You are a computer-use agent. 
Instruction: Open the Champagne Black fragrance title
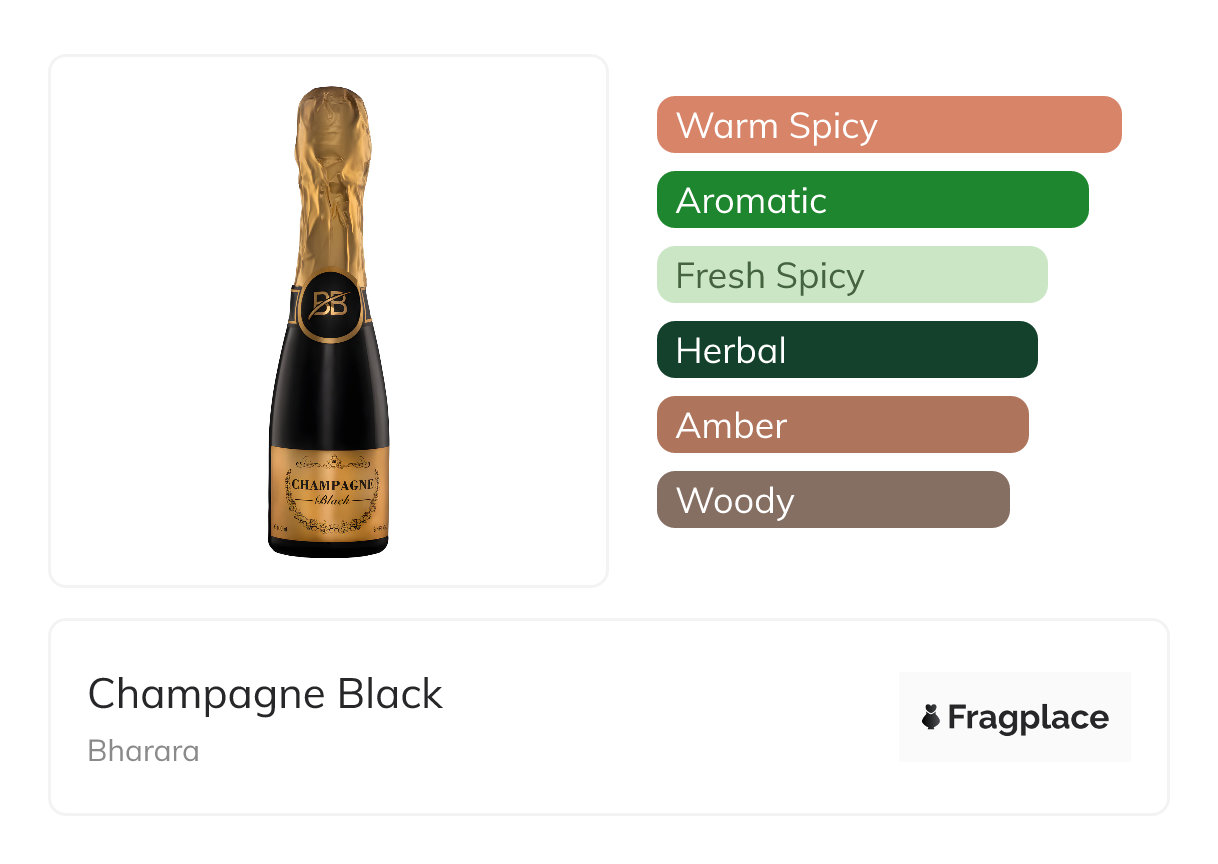[265, 694]
